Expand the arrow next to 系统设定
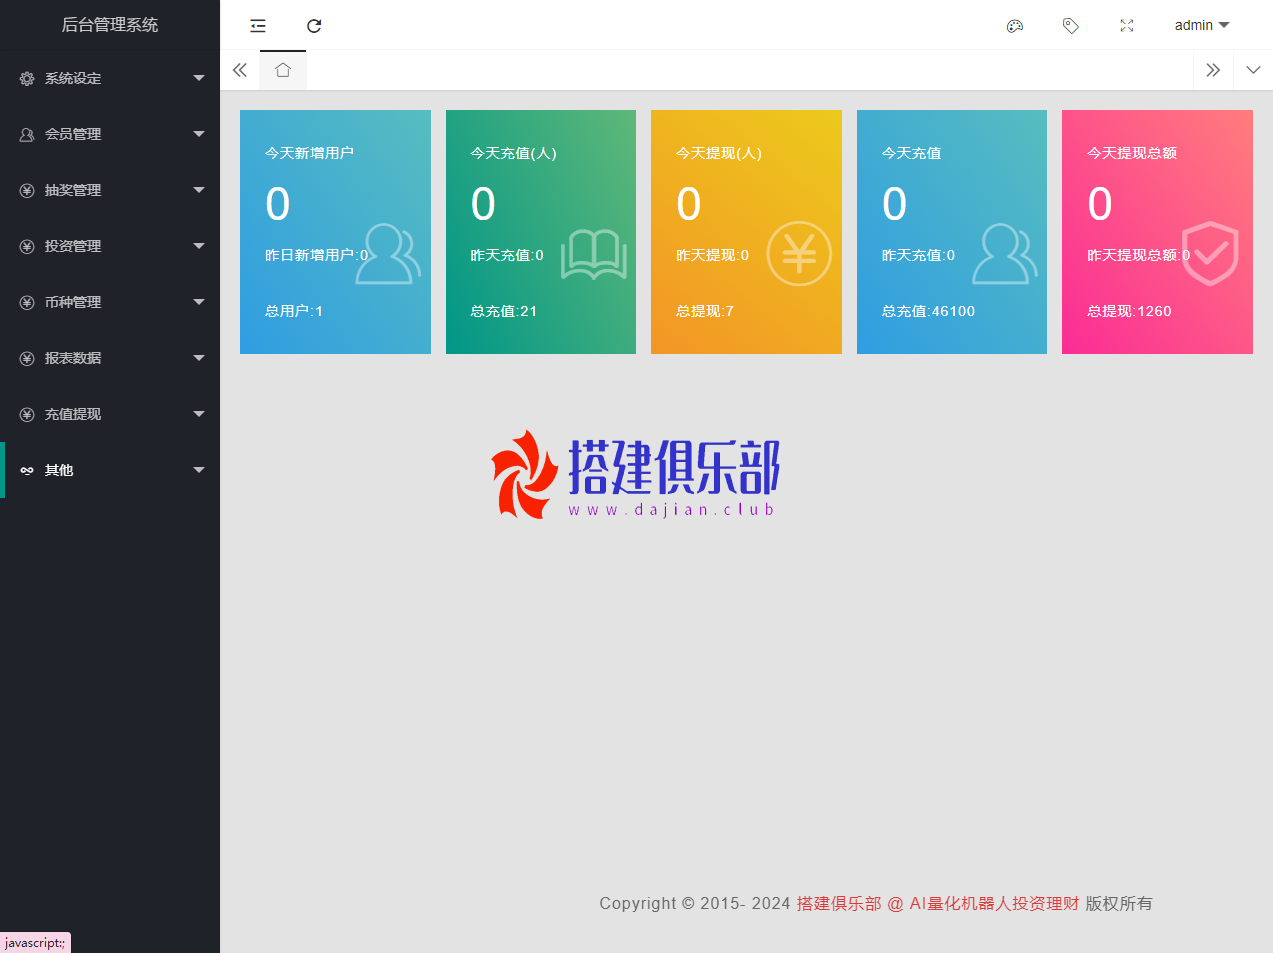This screenshot has height=953, width=1273. (199, 78)
